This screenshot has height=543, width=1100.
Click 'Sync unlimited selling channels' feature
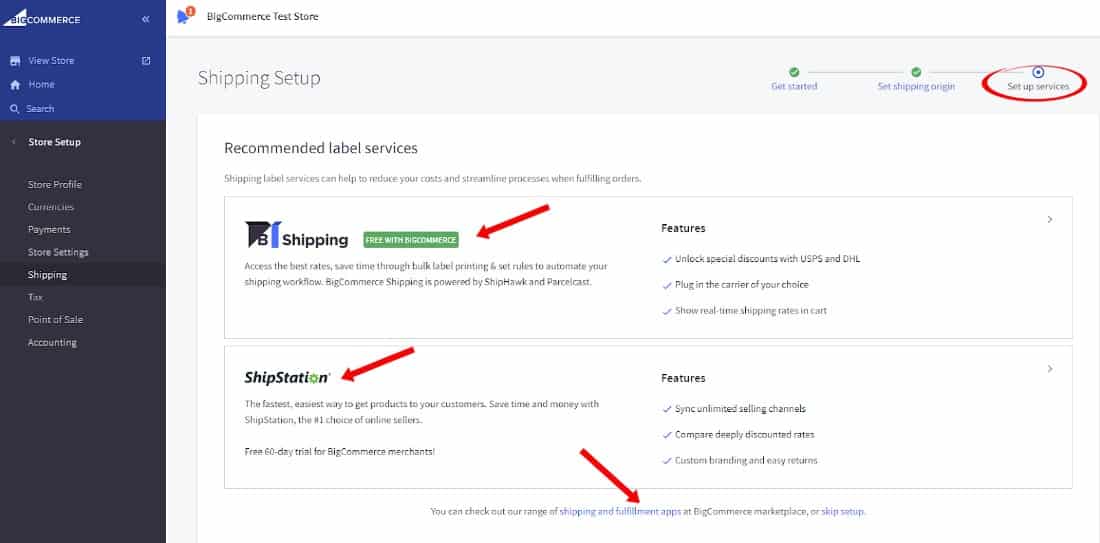pos(740,409)
